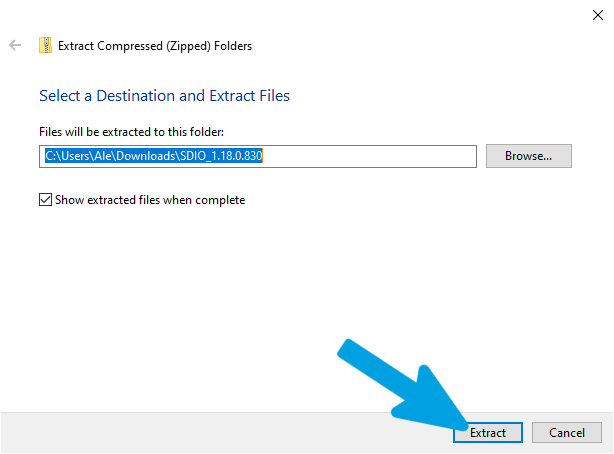Image resolution: width=614 pixels, height=454 pixels.
Task: Open the Browse... folder picker
Action: (x=529, y=156)
